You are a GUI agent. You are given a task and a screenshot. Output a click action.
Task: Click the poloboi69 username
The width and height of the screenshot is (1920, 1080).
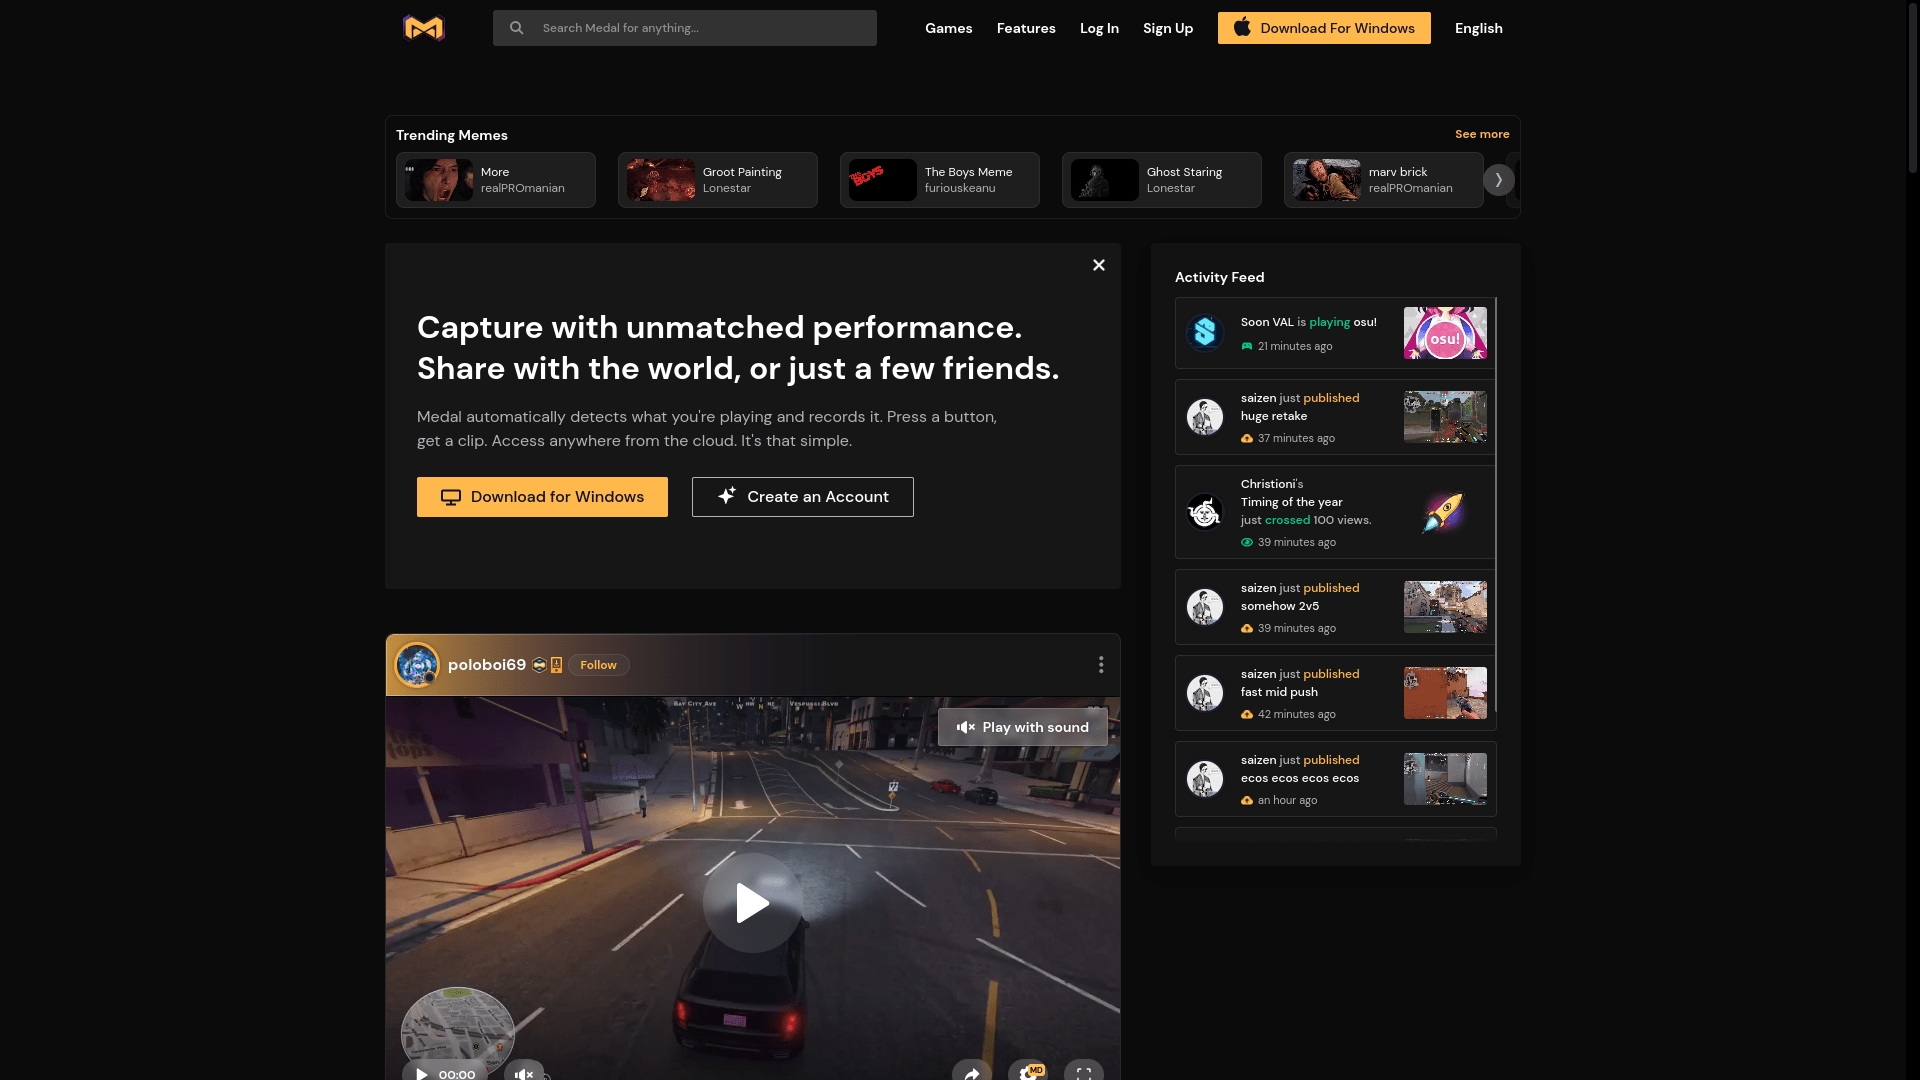pyautogui.click(x=487, y=665)
